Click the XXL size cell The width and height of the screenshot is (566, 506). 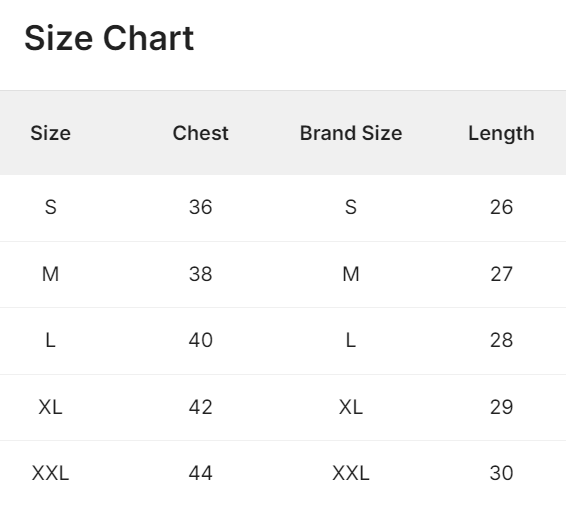pos(51,473)
